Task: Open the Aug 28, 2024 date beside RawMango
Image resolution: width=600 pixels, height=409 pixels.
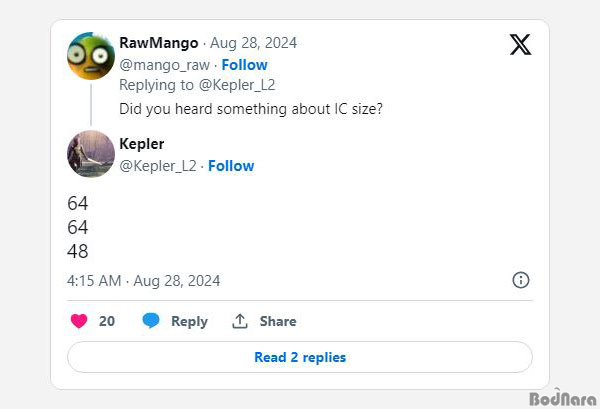Action: coord(253,43)
